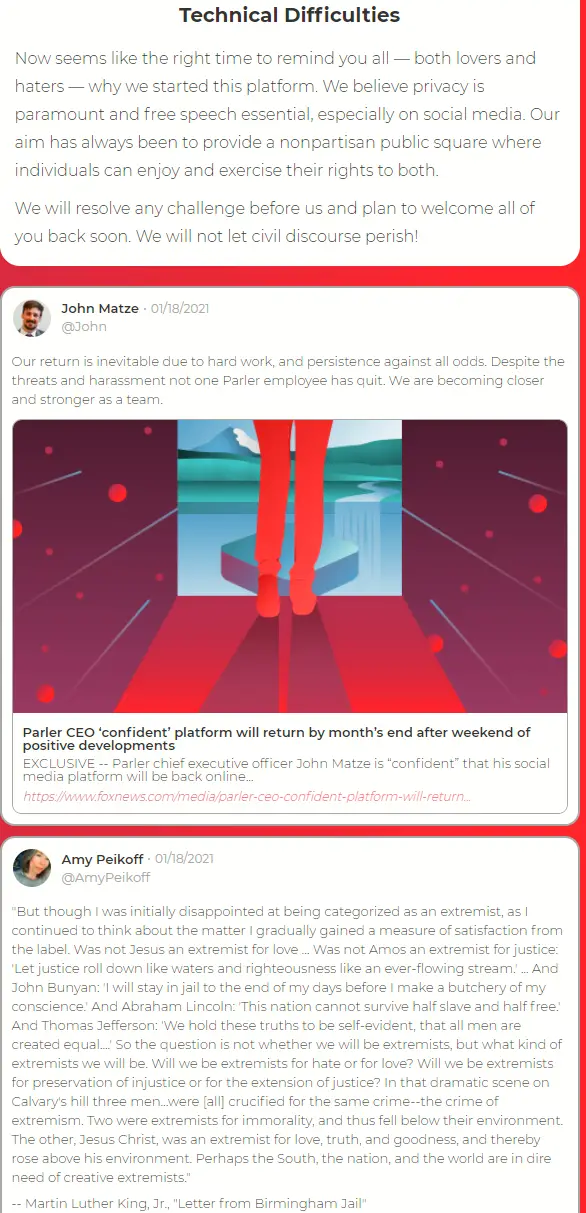Viewport: 586px width, 1213px height.
Task: Click the 01/18/2021 date on Amy Peikoff's post
Action: pyautogui.click(x=184, y=859)
